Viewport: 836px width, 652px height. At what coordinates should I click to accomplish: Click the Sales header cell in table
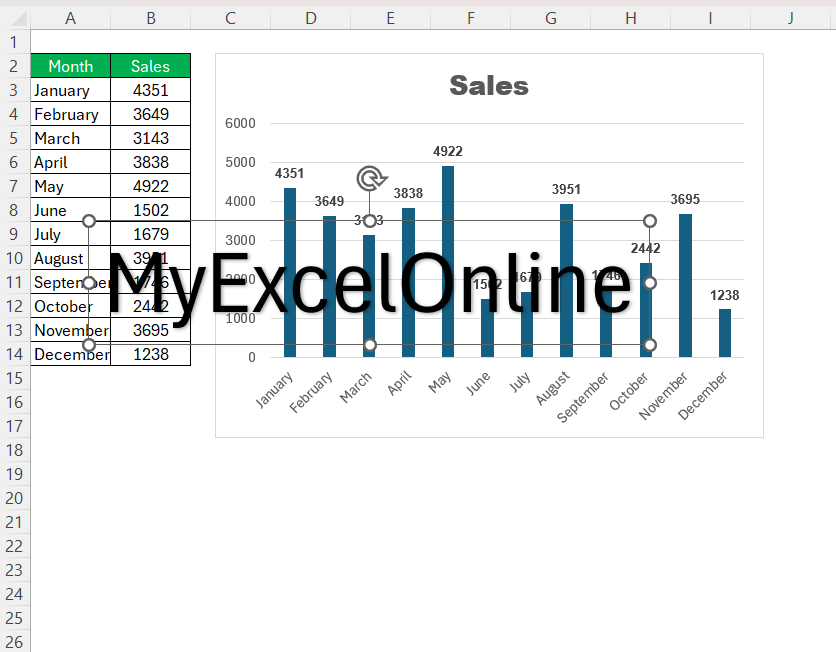[150, 66]
